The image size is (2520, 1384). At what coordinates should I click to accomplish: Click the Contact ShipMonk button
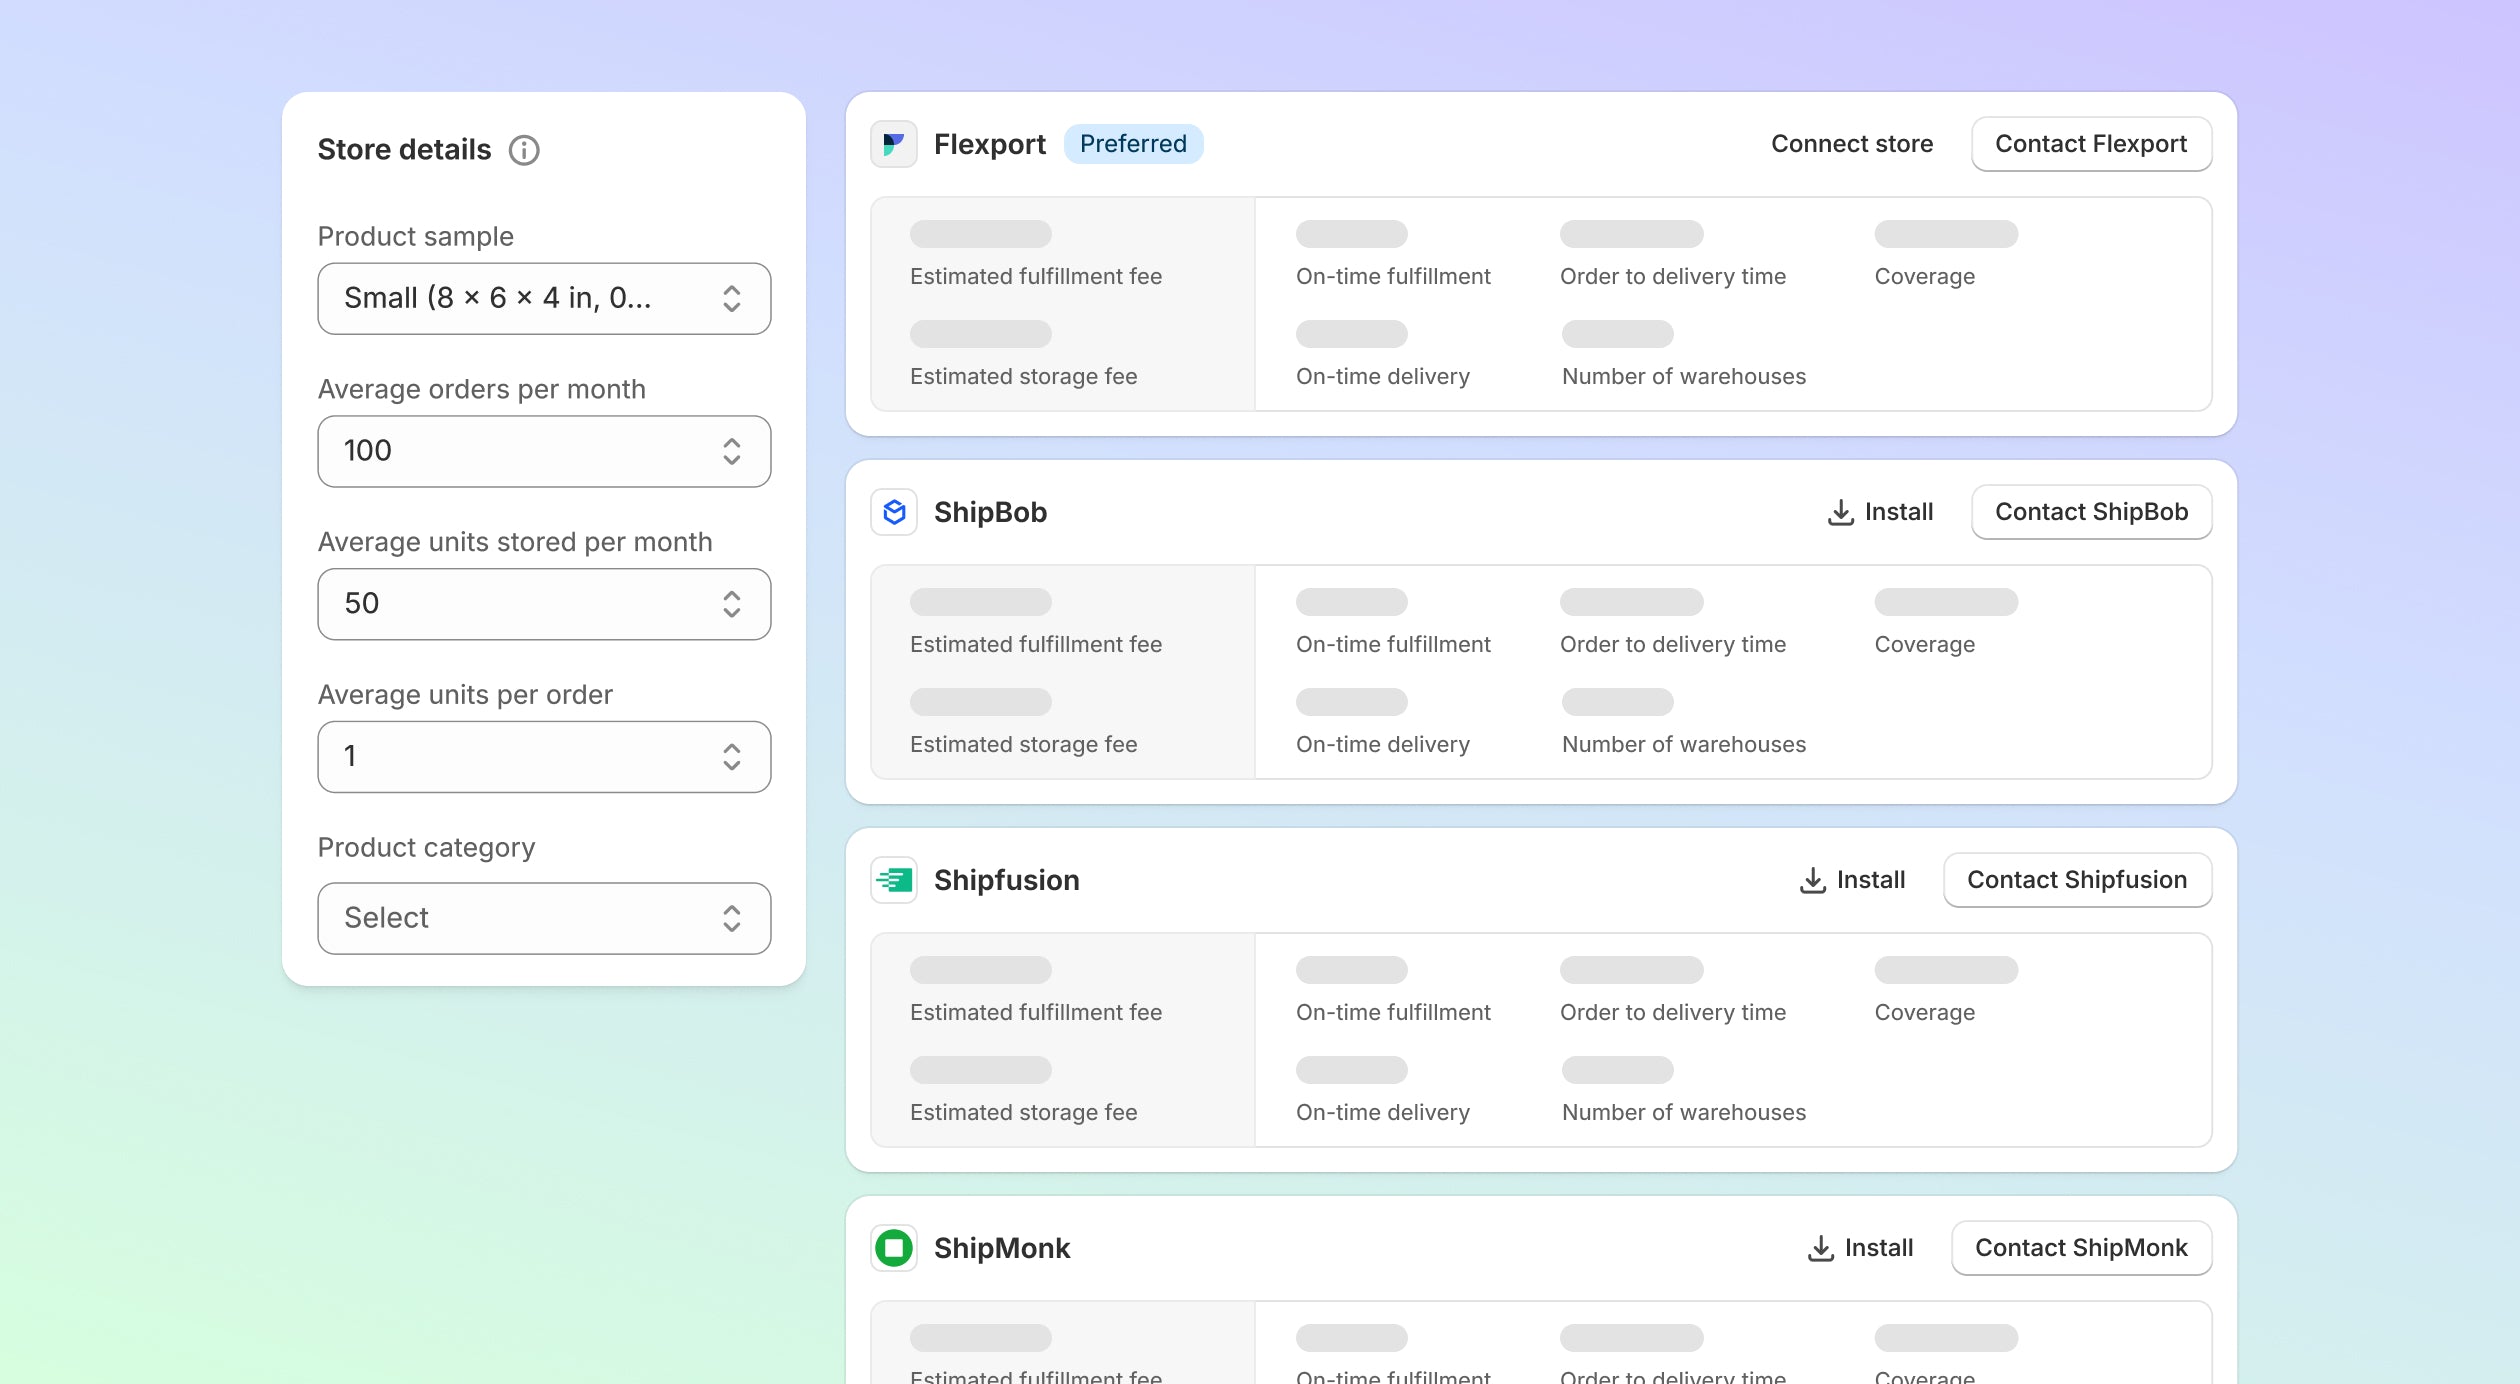tap(2081, 1248)
